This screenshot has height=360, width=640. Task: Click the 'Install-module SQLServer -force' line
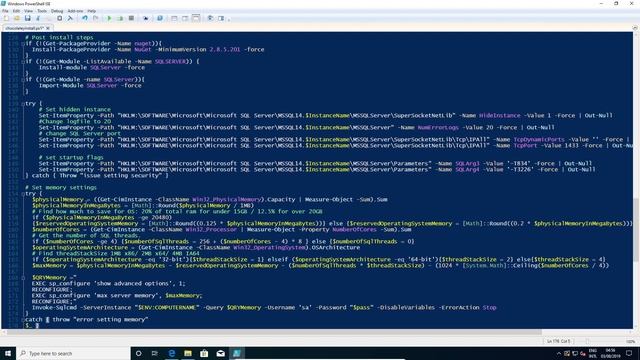[x=92, y=68]
